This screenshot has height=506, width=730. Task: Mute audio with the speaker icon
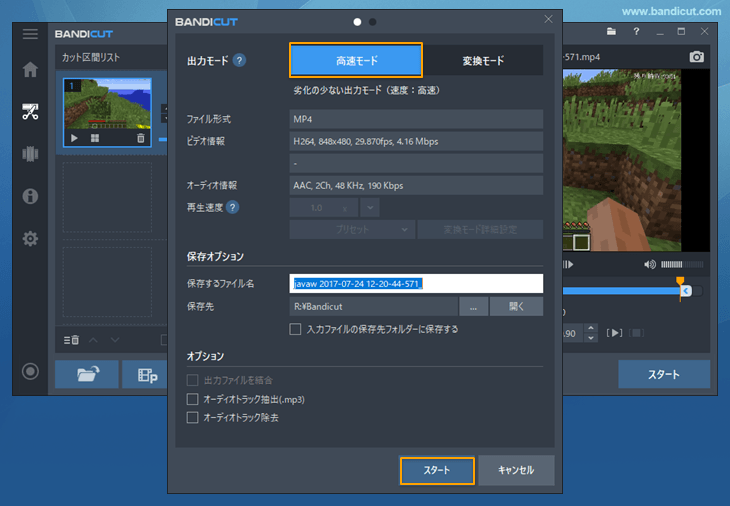[x=649, y=264]
